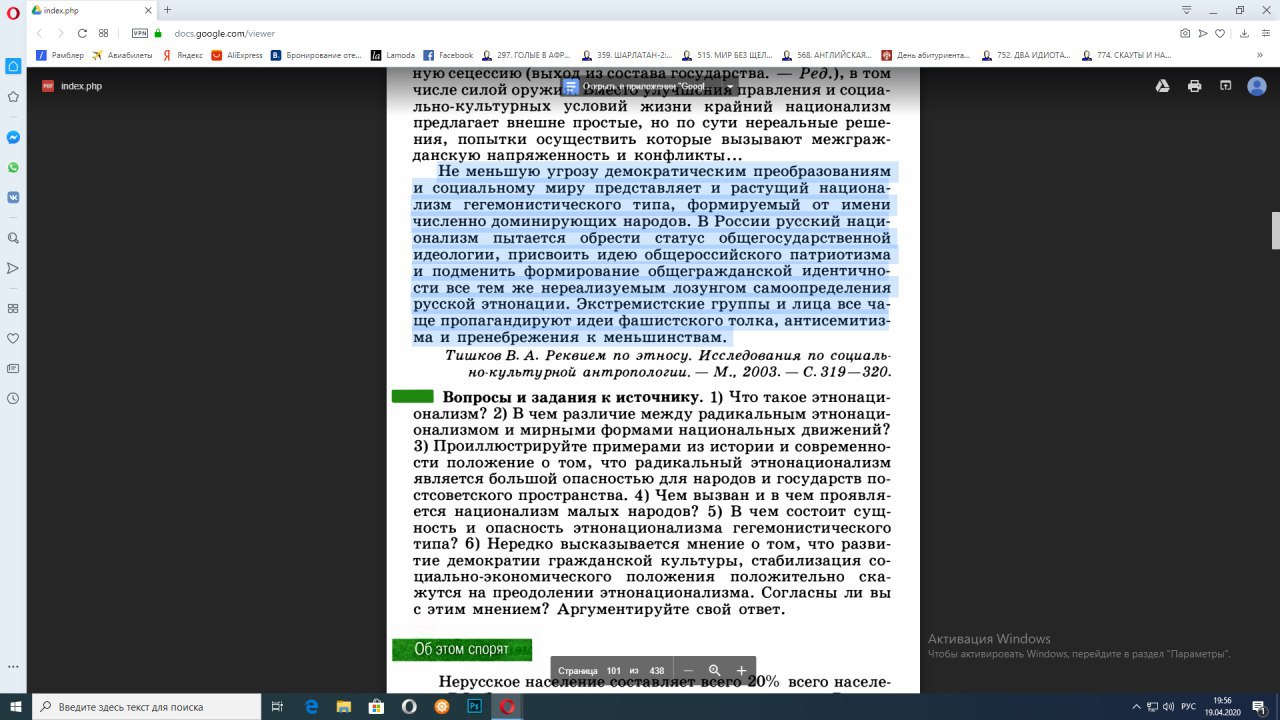The image size is (1280, 720).
Task: Launch Photoshop from the taskbar
Action: pyautogui.click(x=474, y=706)
